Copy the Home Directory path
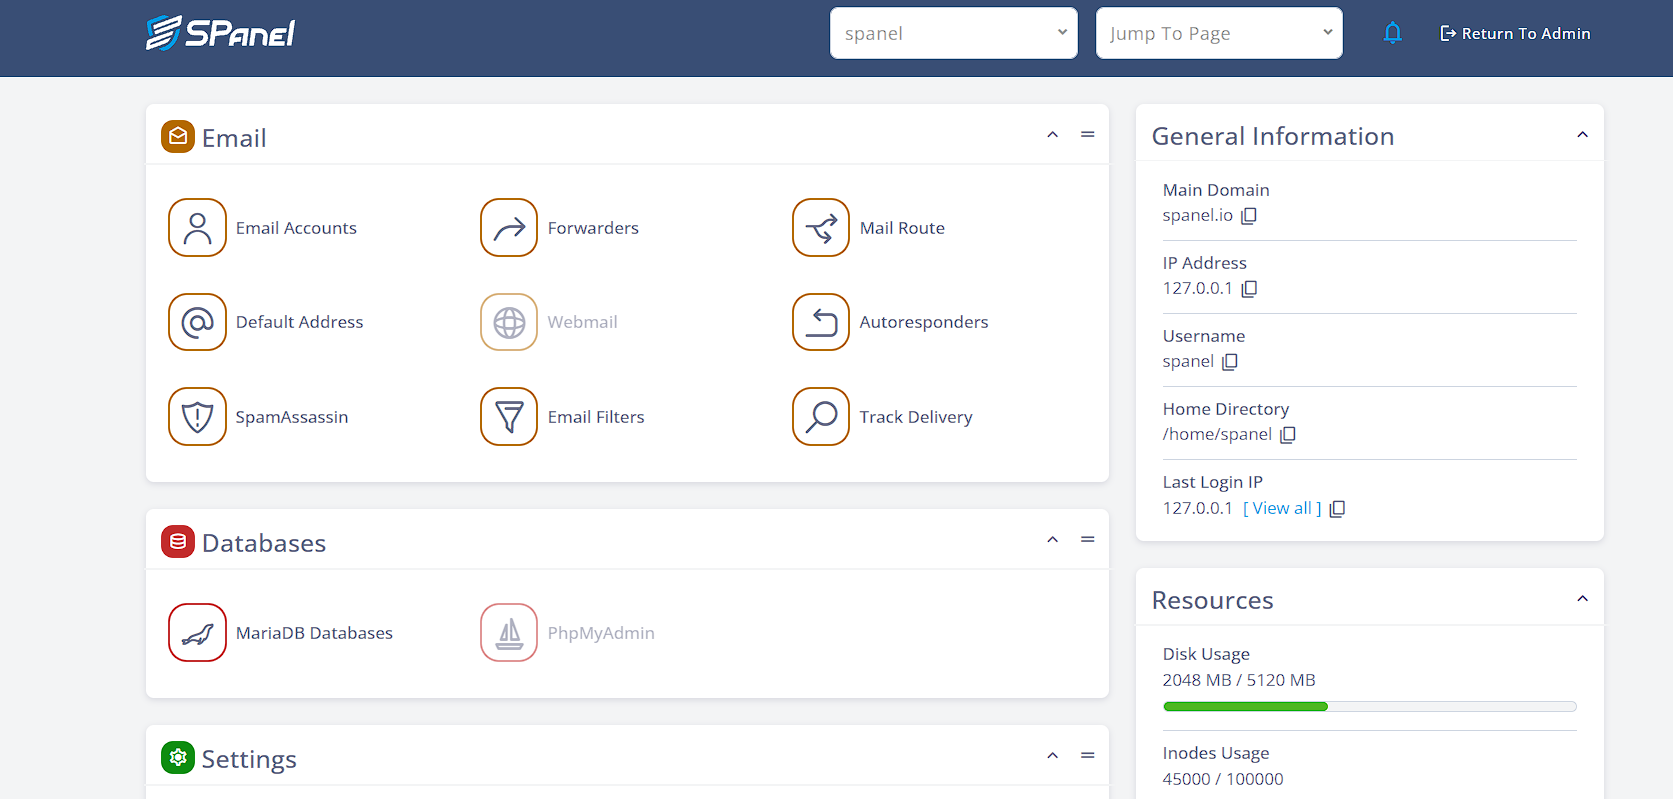Image resolution: width=1673 pixels, height=799 pixels. point(1288,435)
